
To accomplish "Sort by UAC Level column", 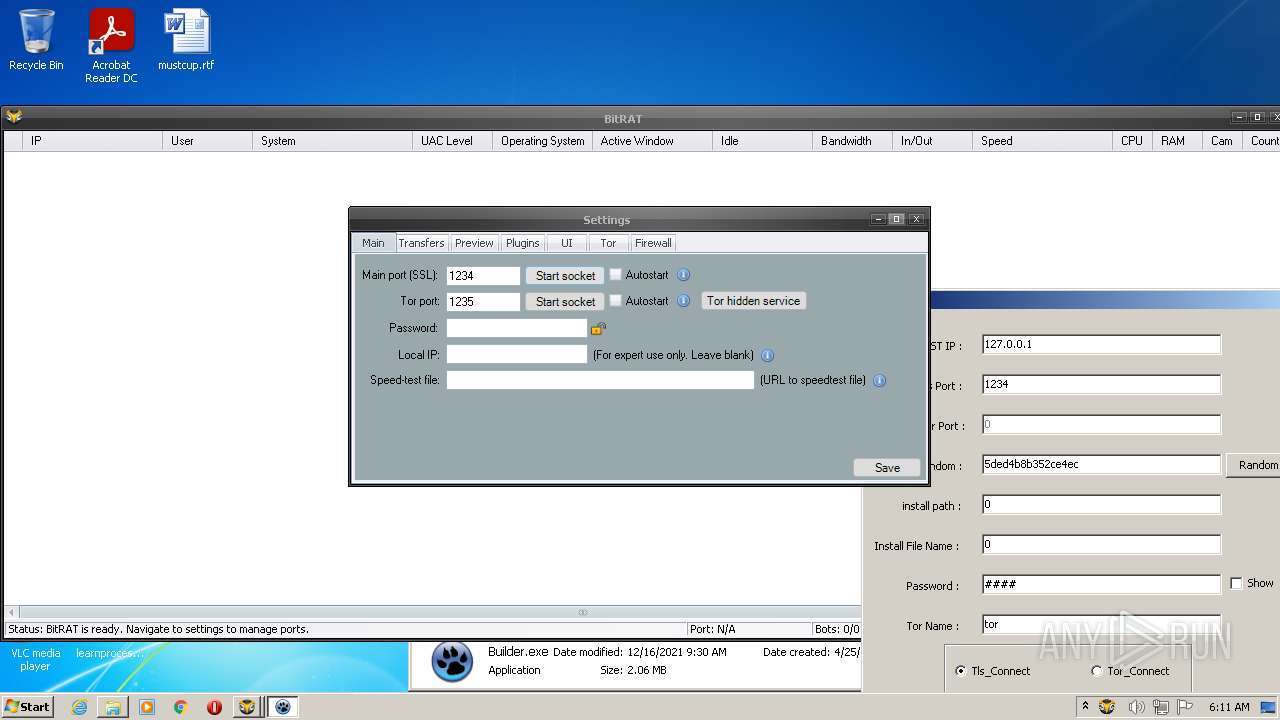I will (x=452, y=141).
